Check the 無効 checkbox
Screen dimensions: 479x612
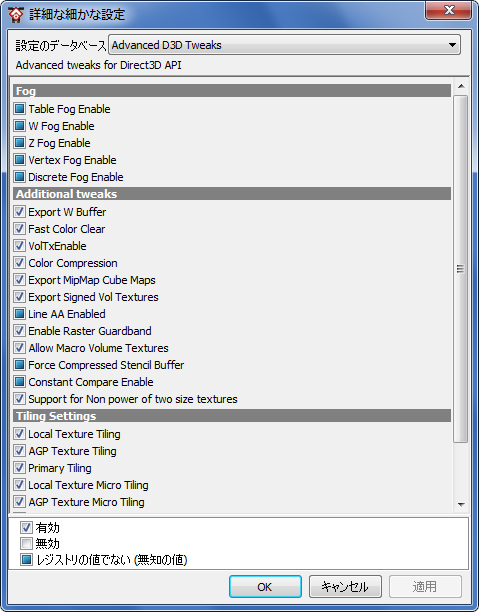(26, 543)
